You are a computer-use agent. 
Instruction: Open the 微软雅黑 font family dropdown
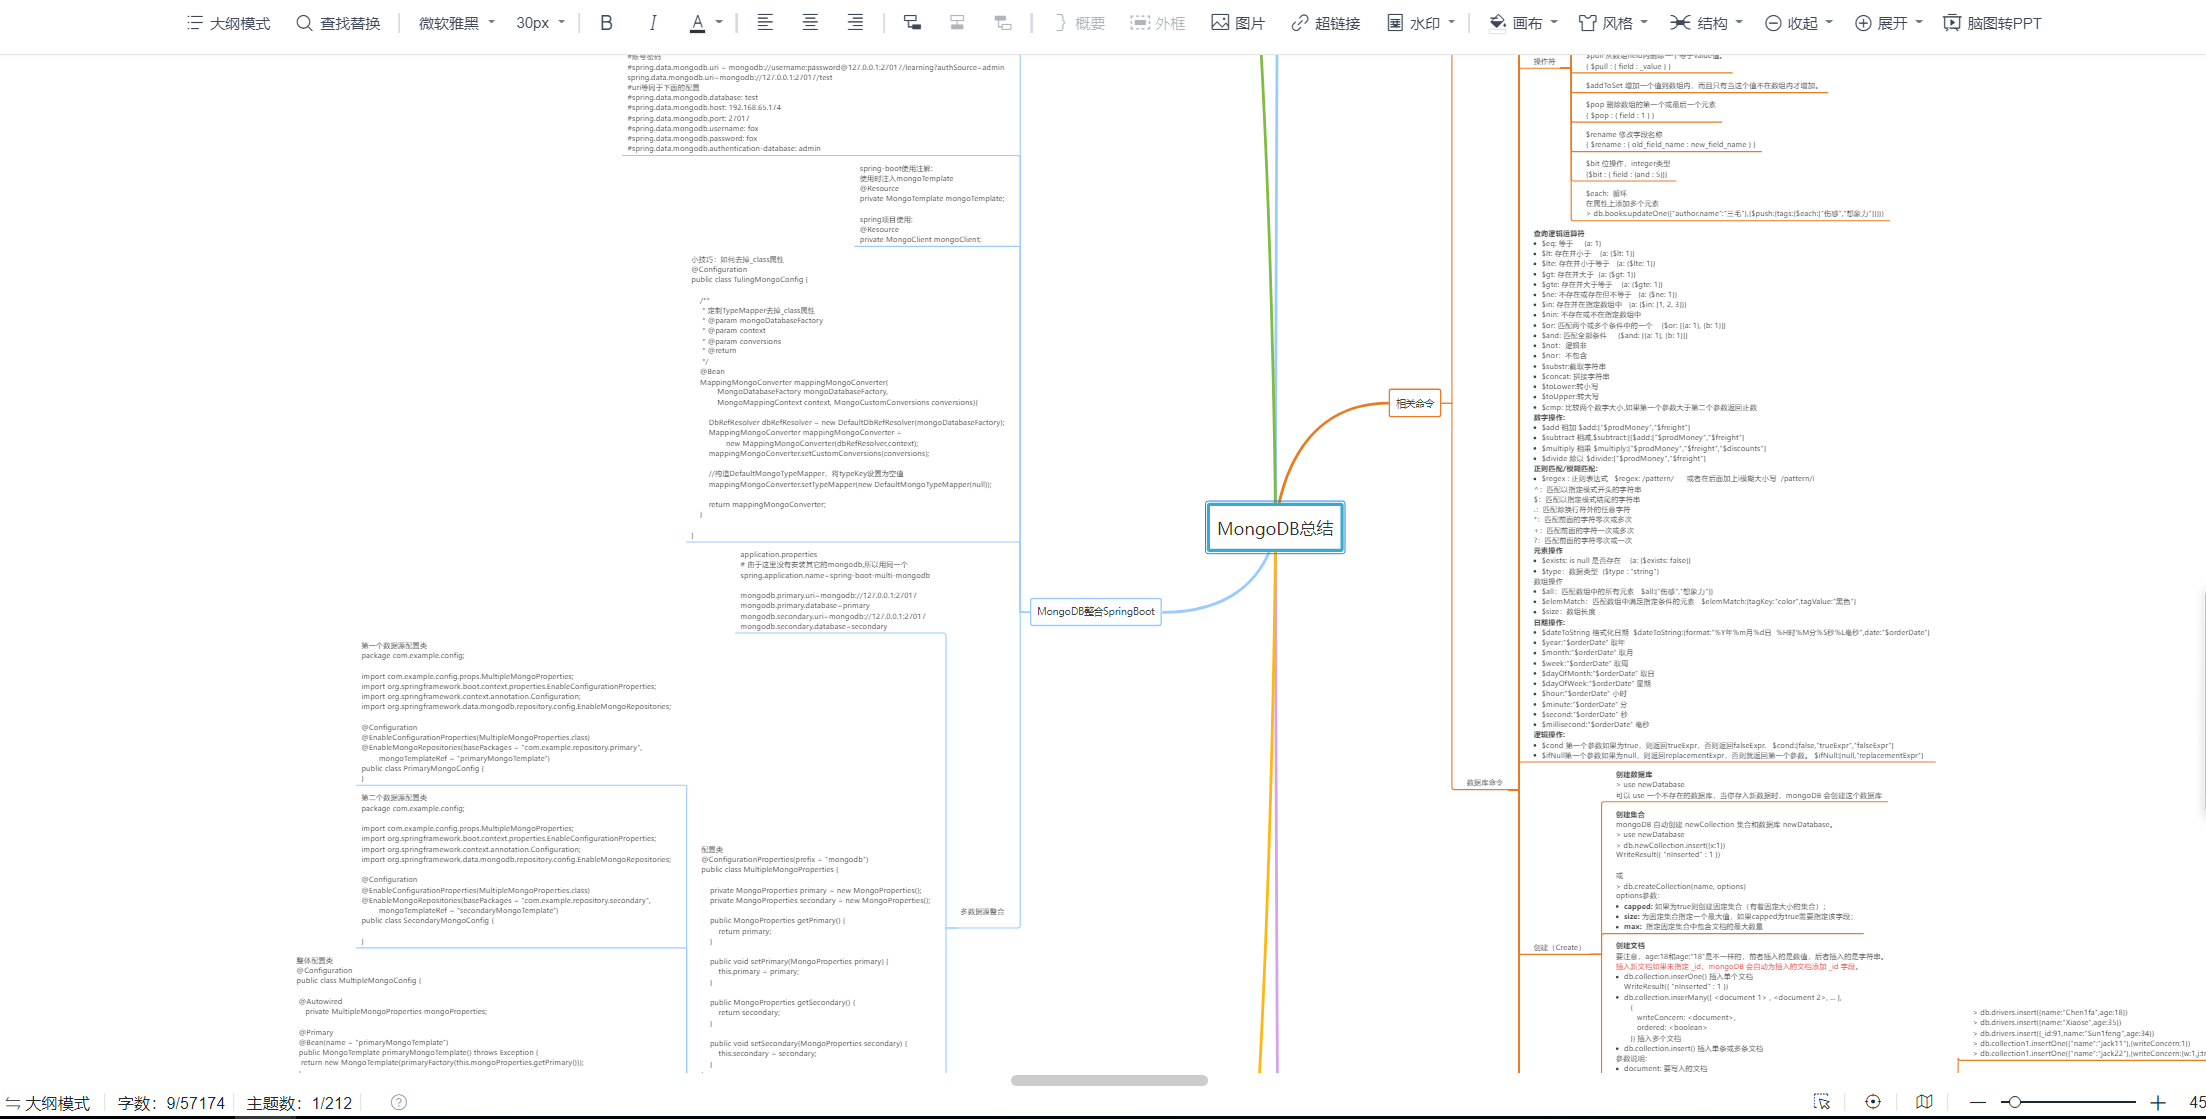coord(456,23)
